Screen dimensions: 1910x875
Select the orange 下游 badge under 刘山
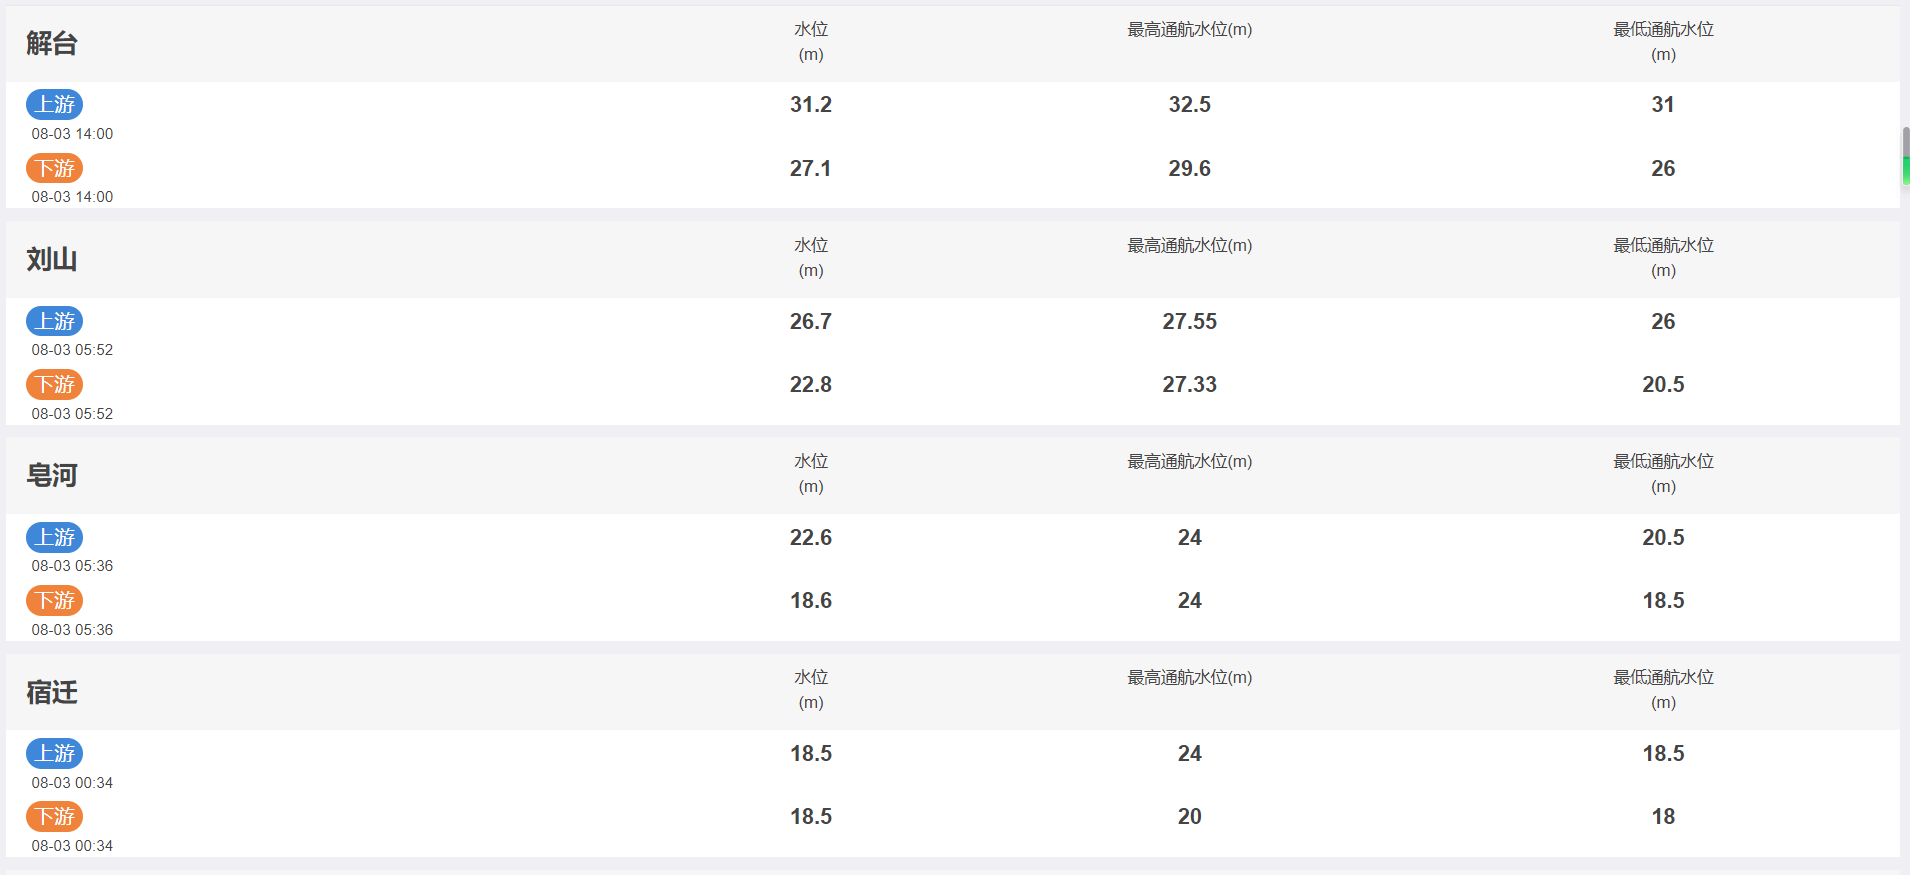tap(55, 384)
